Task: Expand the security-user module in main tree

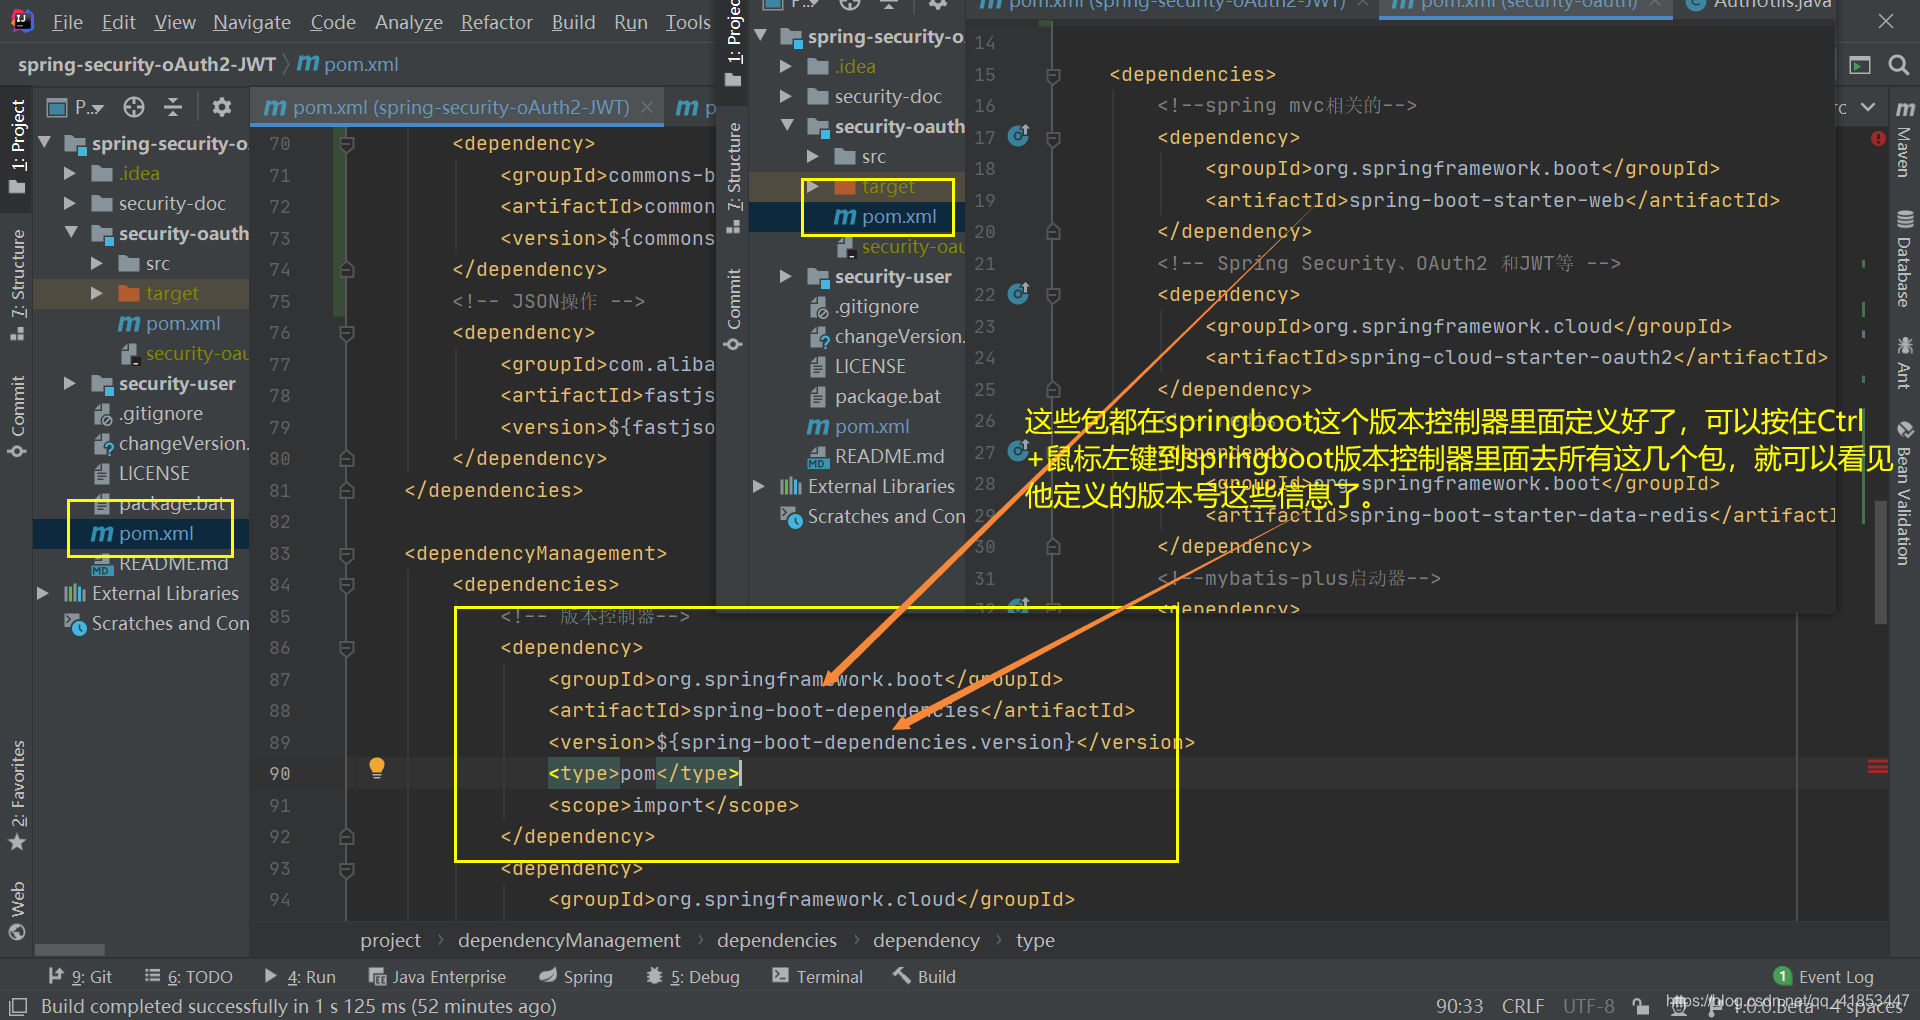Action: coord(70,383)
